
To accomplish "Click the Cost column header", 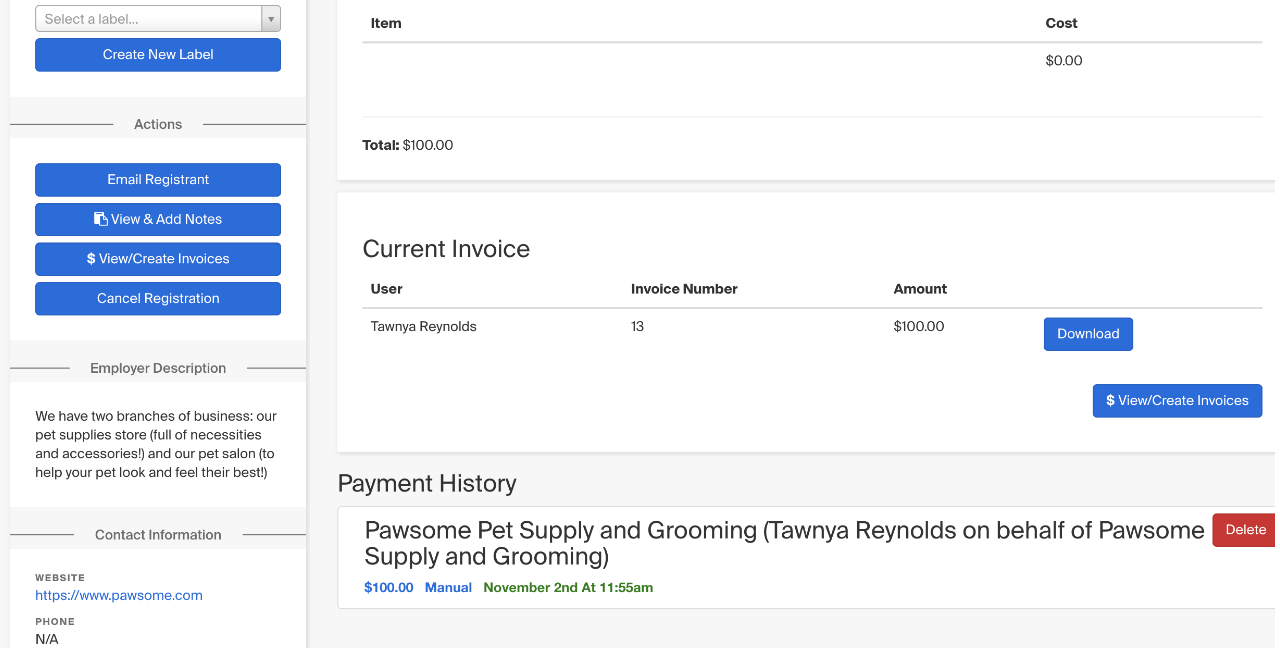I will coord(1061,23).
